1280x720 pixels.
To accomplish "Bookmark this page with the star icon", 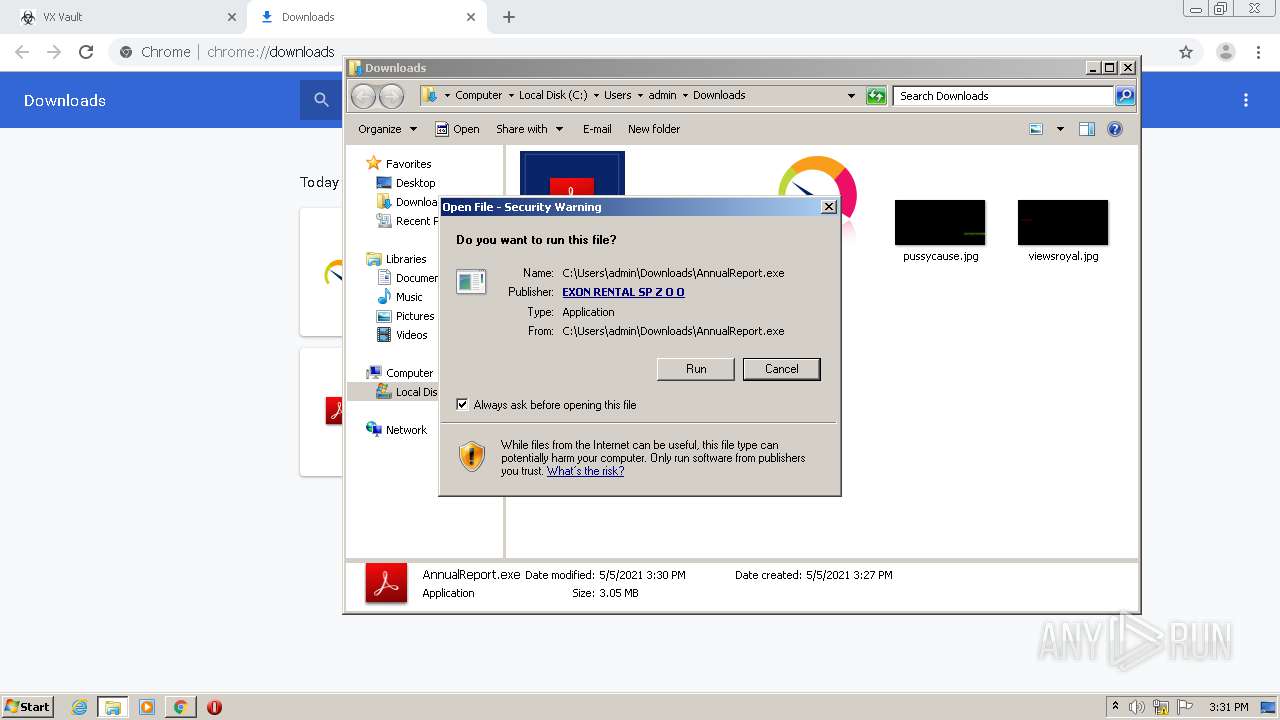I will 1185,52.
